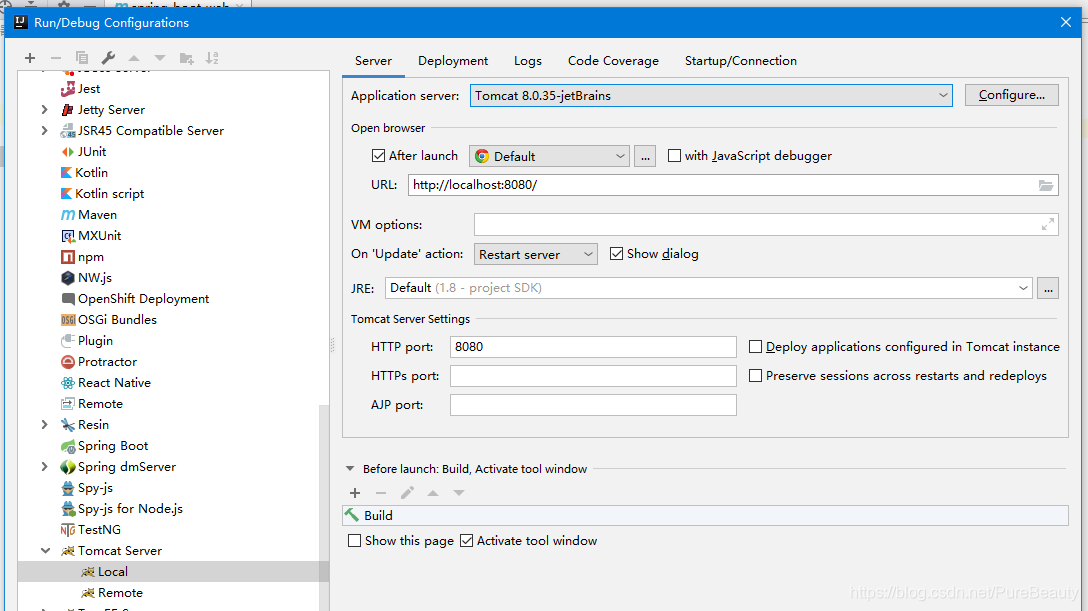Image resolution: width=1088 pixels, height=611 pixels.
Task: Toggle the Activate tool window checkbox
Action: point(467,541)
